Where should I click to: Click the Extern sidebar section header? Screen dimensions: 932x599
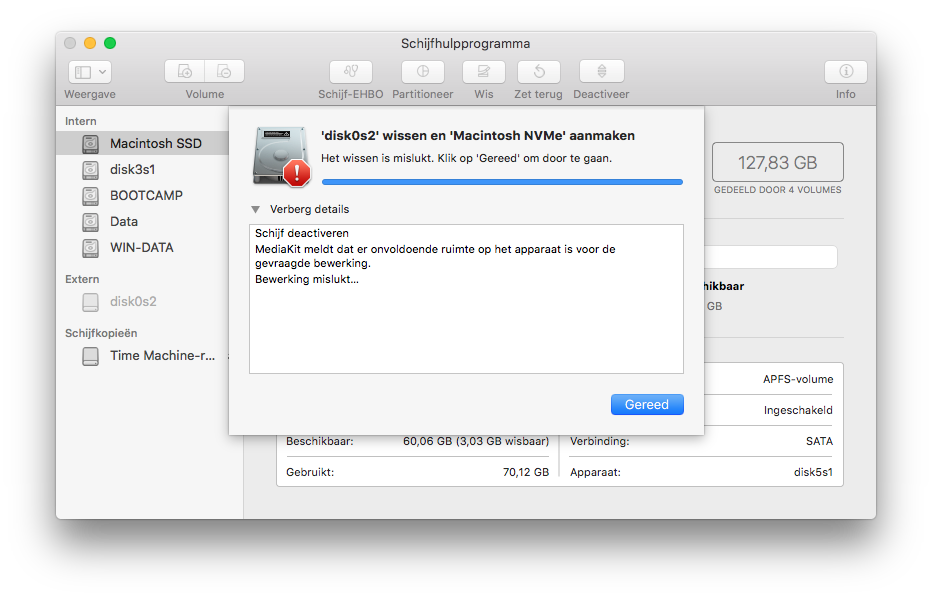point(82,279)
